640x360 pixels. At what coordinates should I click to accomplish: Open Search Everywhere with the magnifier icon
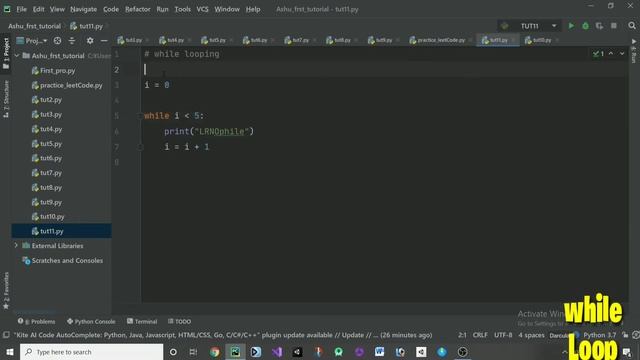click(x=632, y=26)
